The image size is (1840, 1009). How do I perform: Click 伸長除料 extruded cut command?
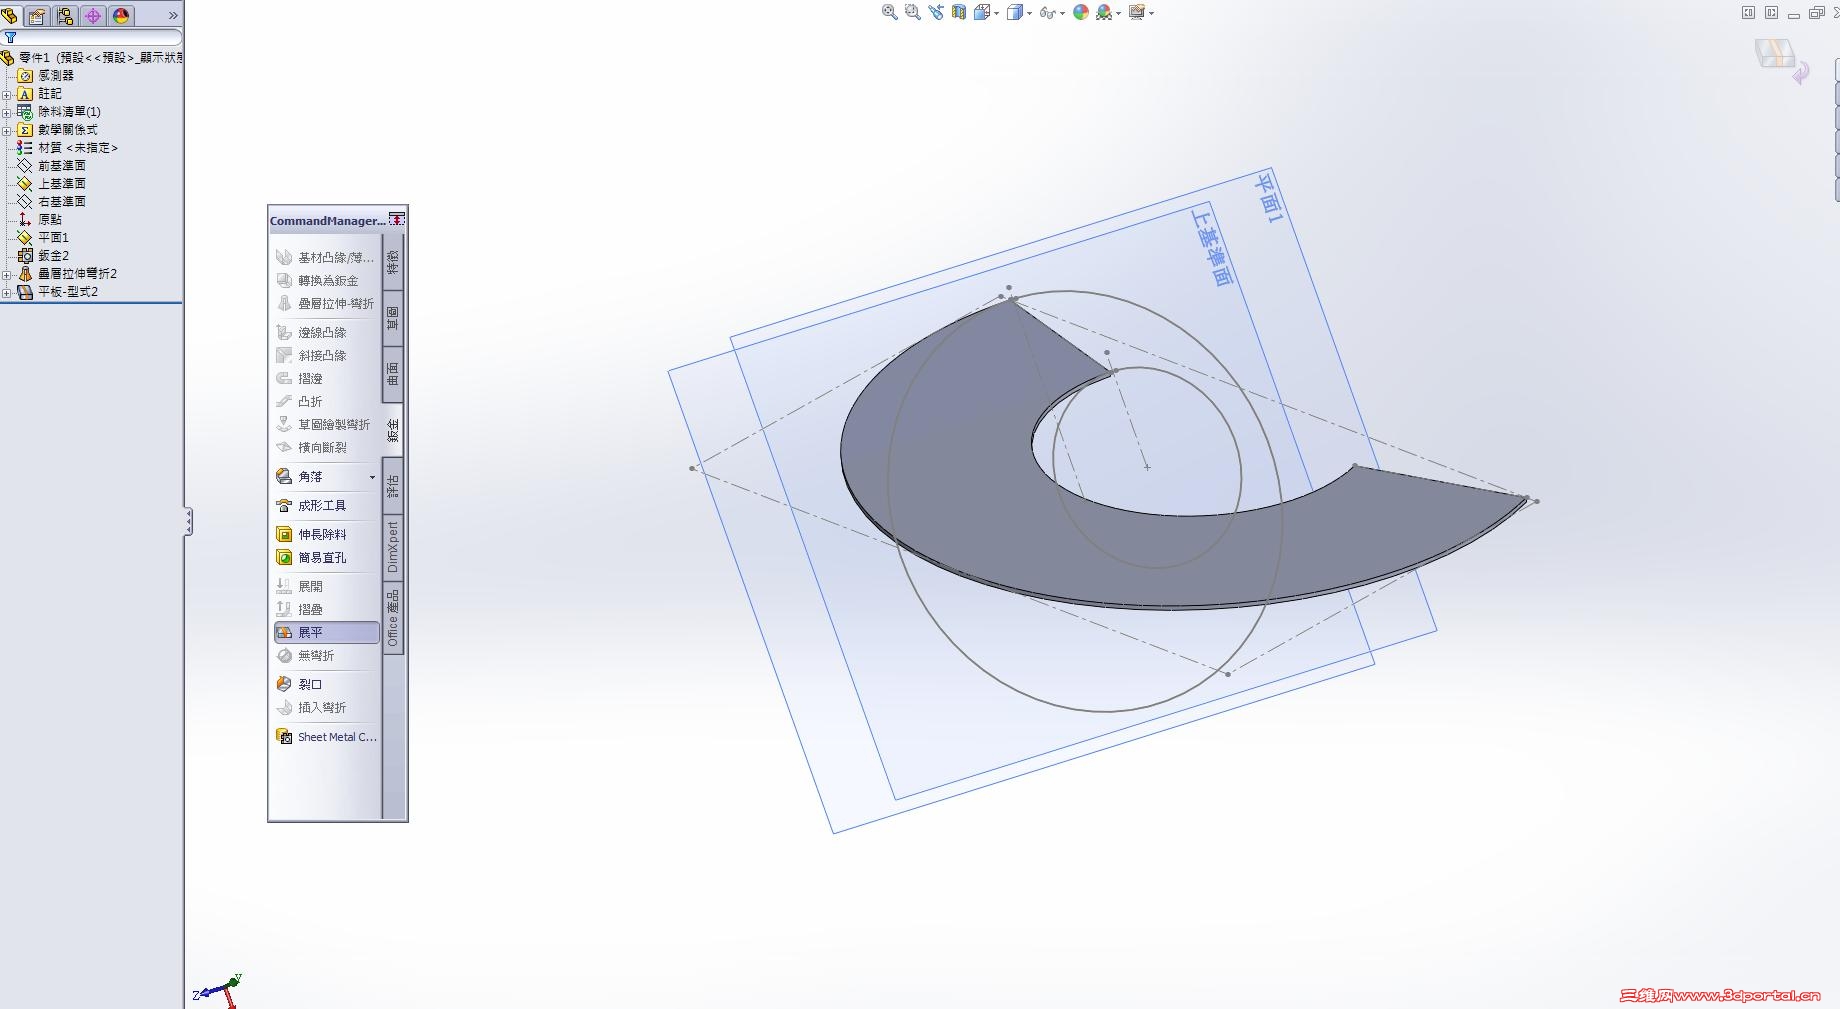coord(312,534)
